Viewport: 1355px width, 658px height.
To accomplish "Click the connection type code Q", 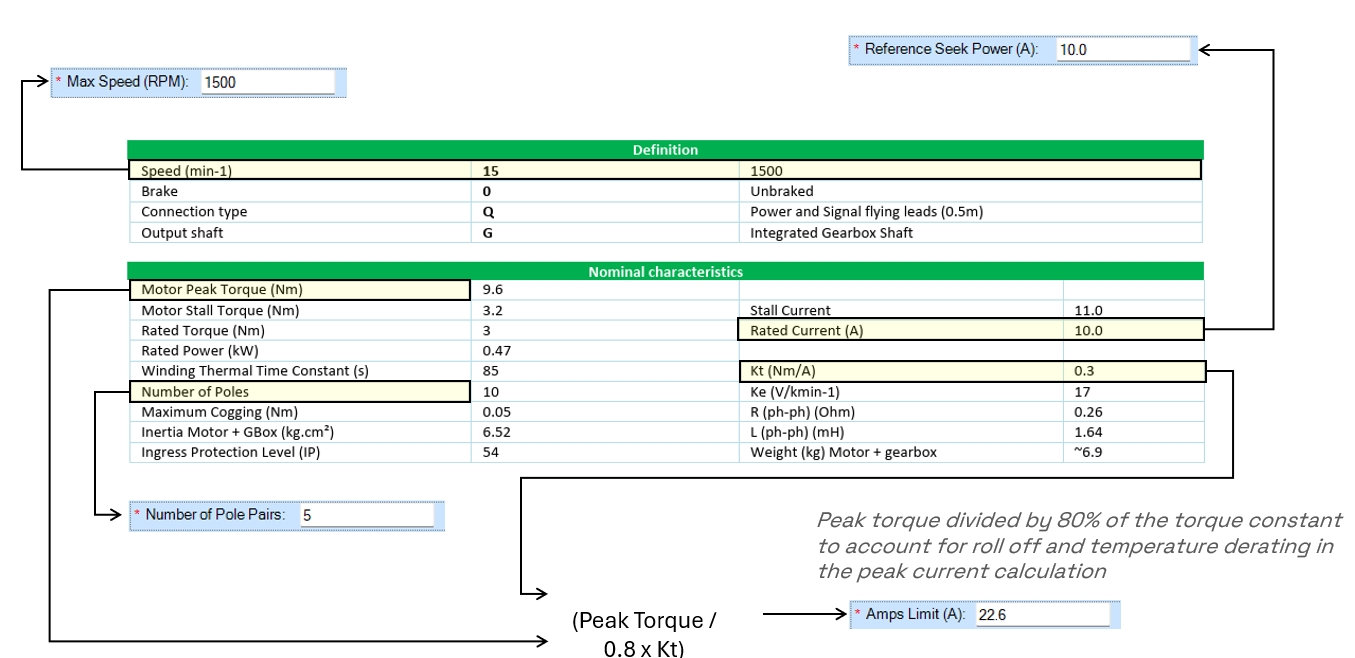I will coord(488,212).
